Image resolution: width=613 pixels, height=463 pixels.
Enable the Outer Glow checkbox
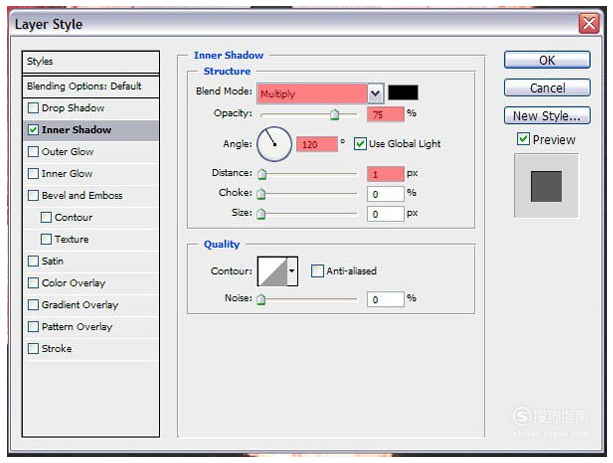(33, 151)
